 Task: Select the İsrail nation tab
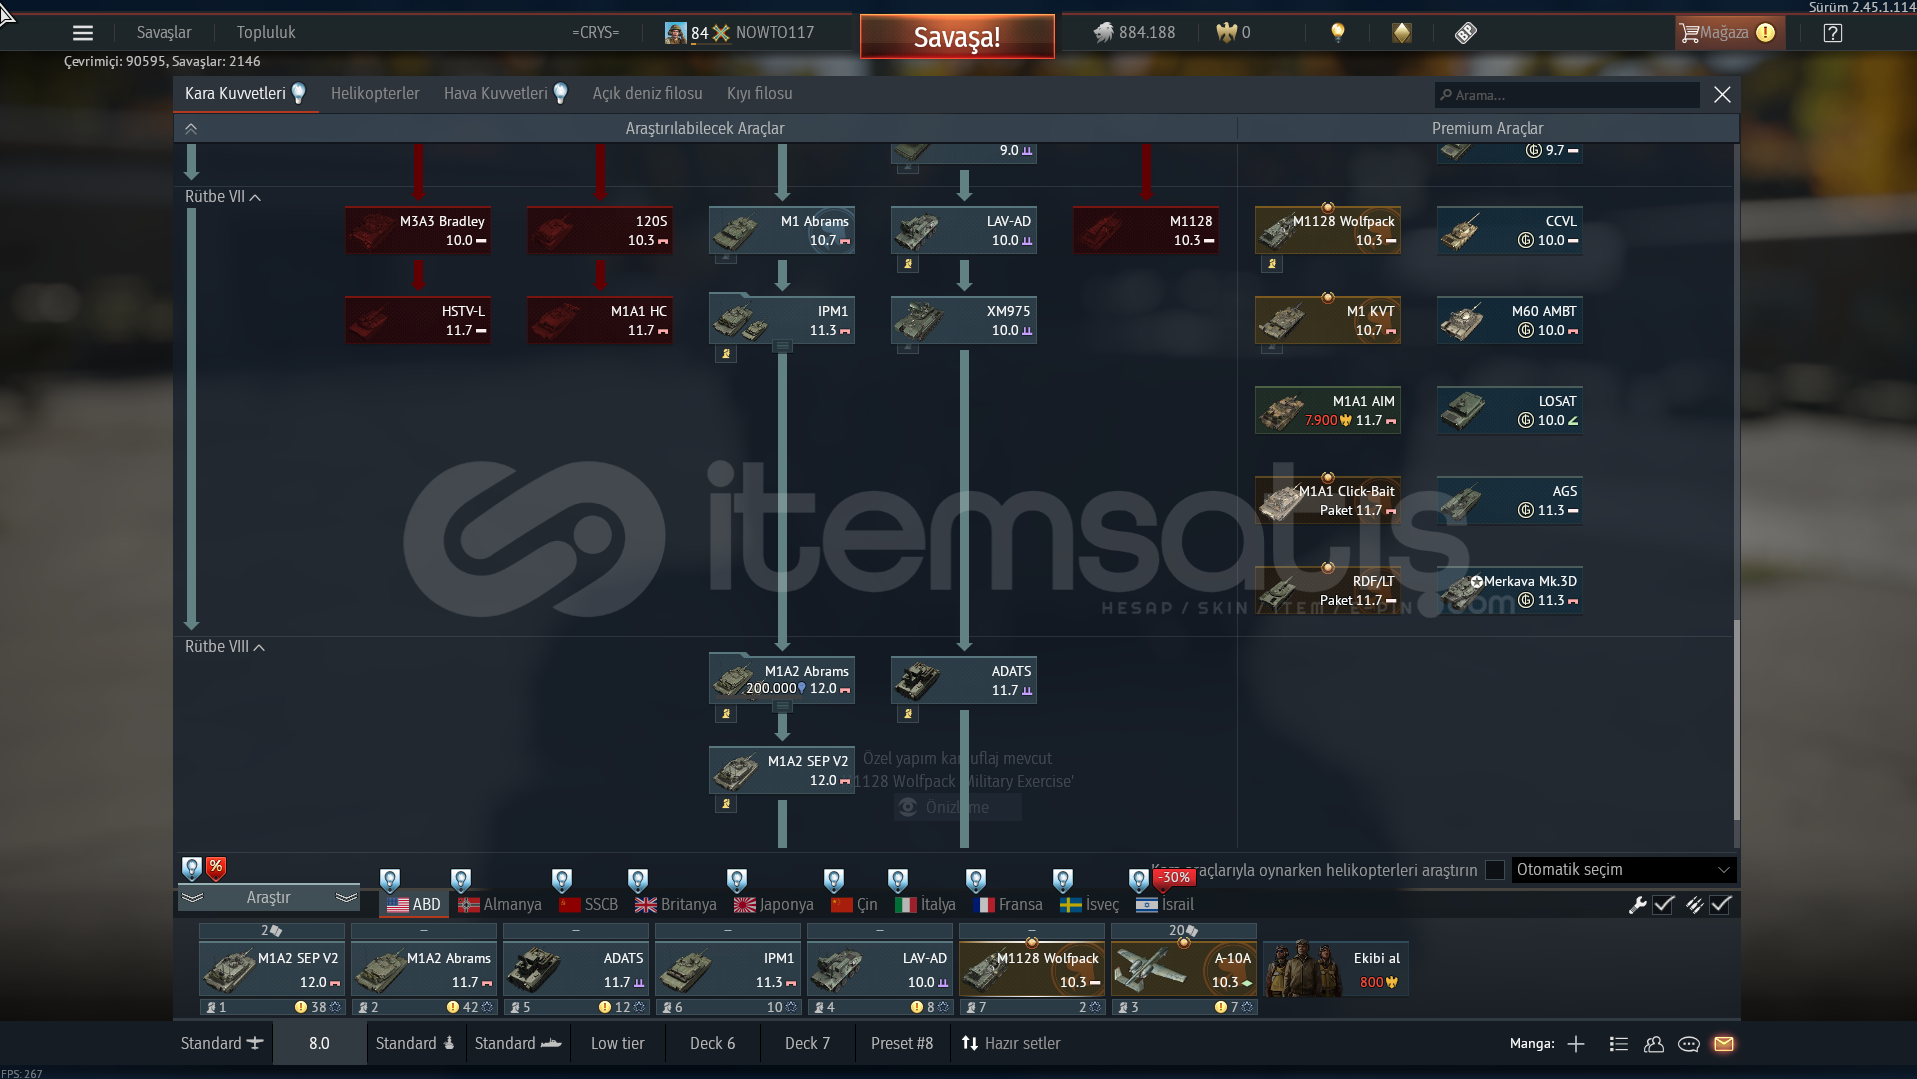pos(1165,904)
